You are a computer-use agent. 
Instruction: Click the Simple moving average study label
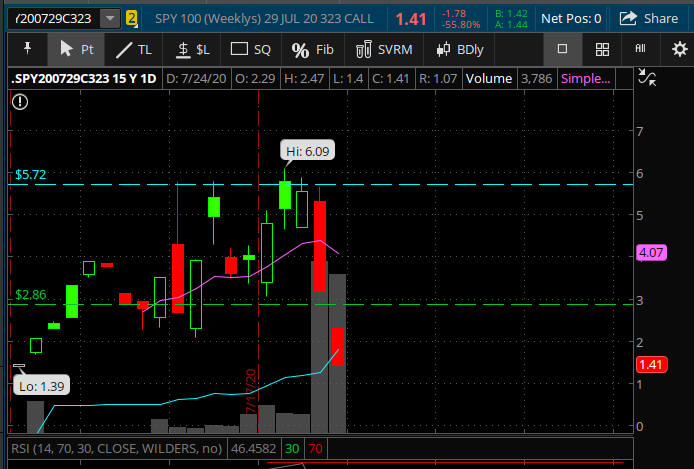click(585, 79)
